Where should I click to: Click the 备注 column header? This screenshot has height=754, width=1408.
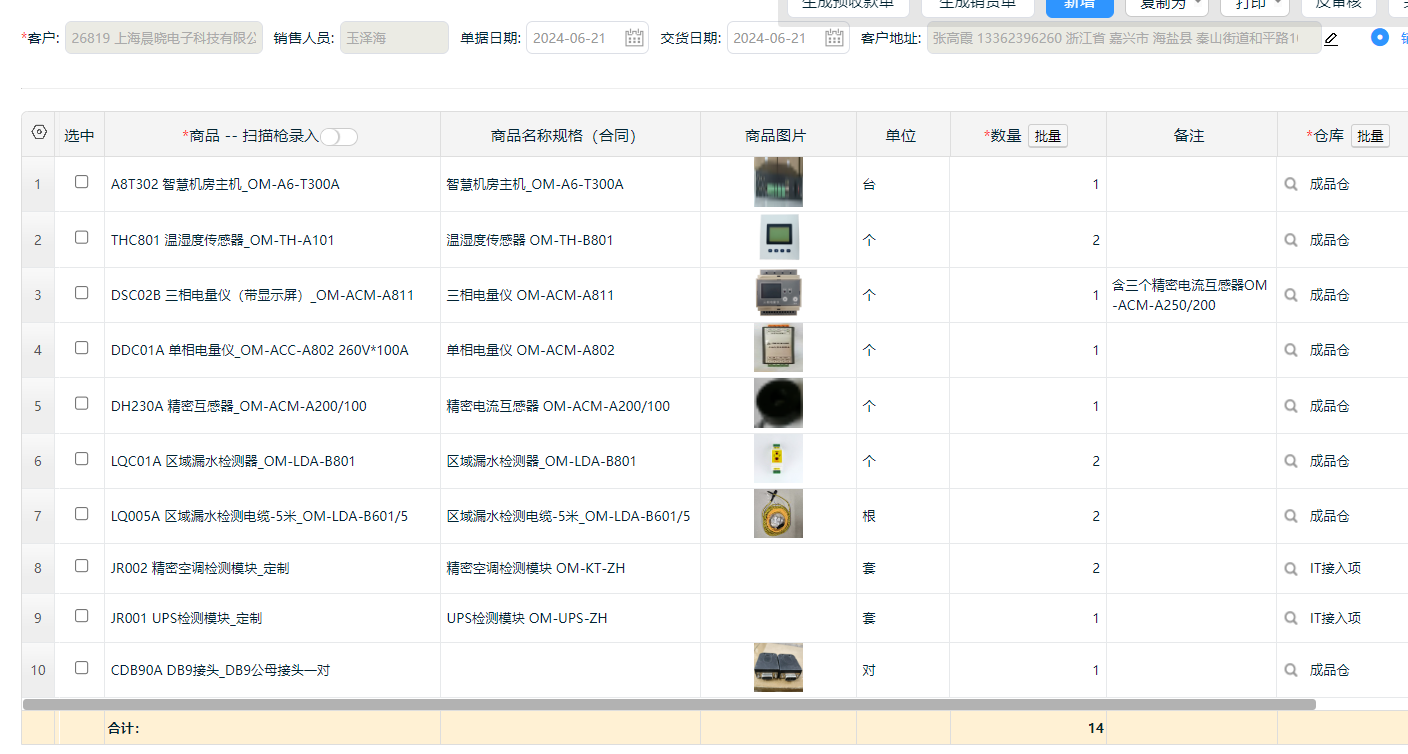[1191, 135]
